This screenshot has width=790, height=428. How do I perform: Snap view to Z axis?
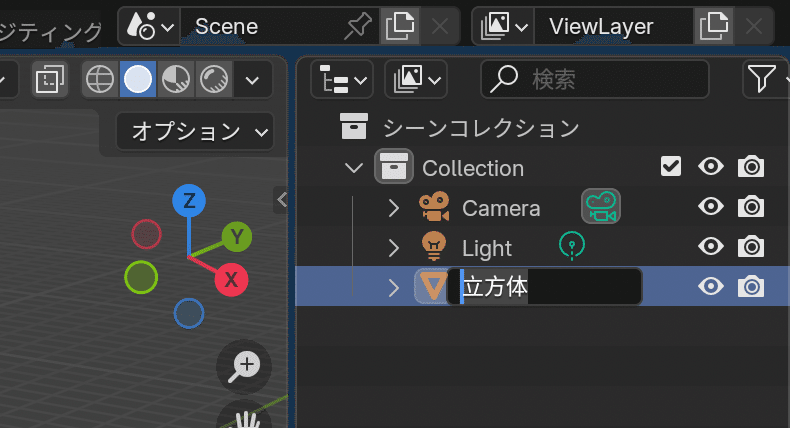(189, 201)
